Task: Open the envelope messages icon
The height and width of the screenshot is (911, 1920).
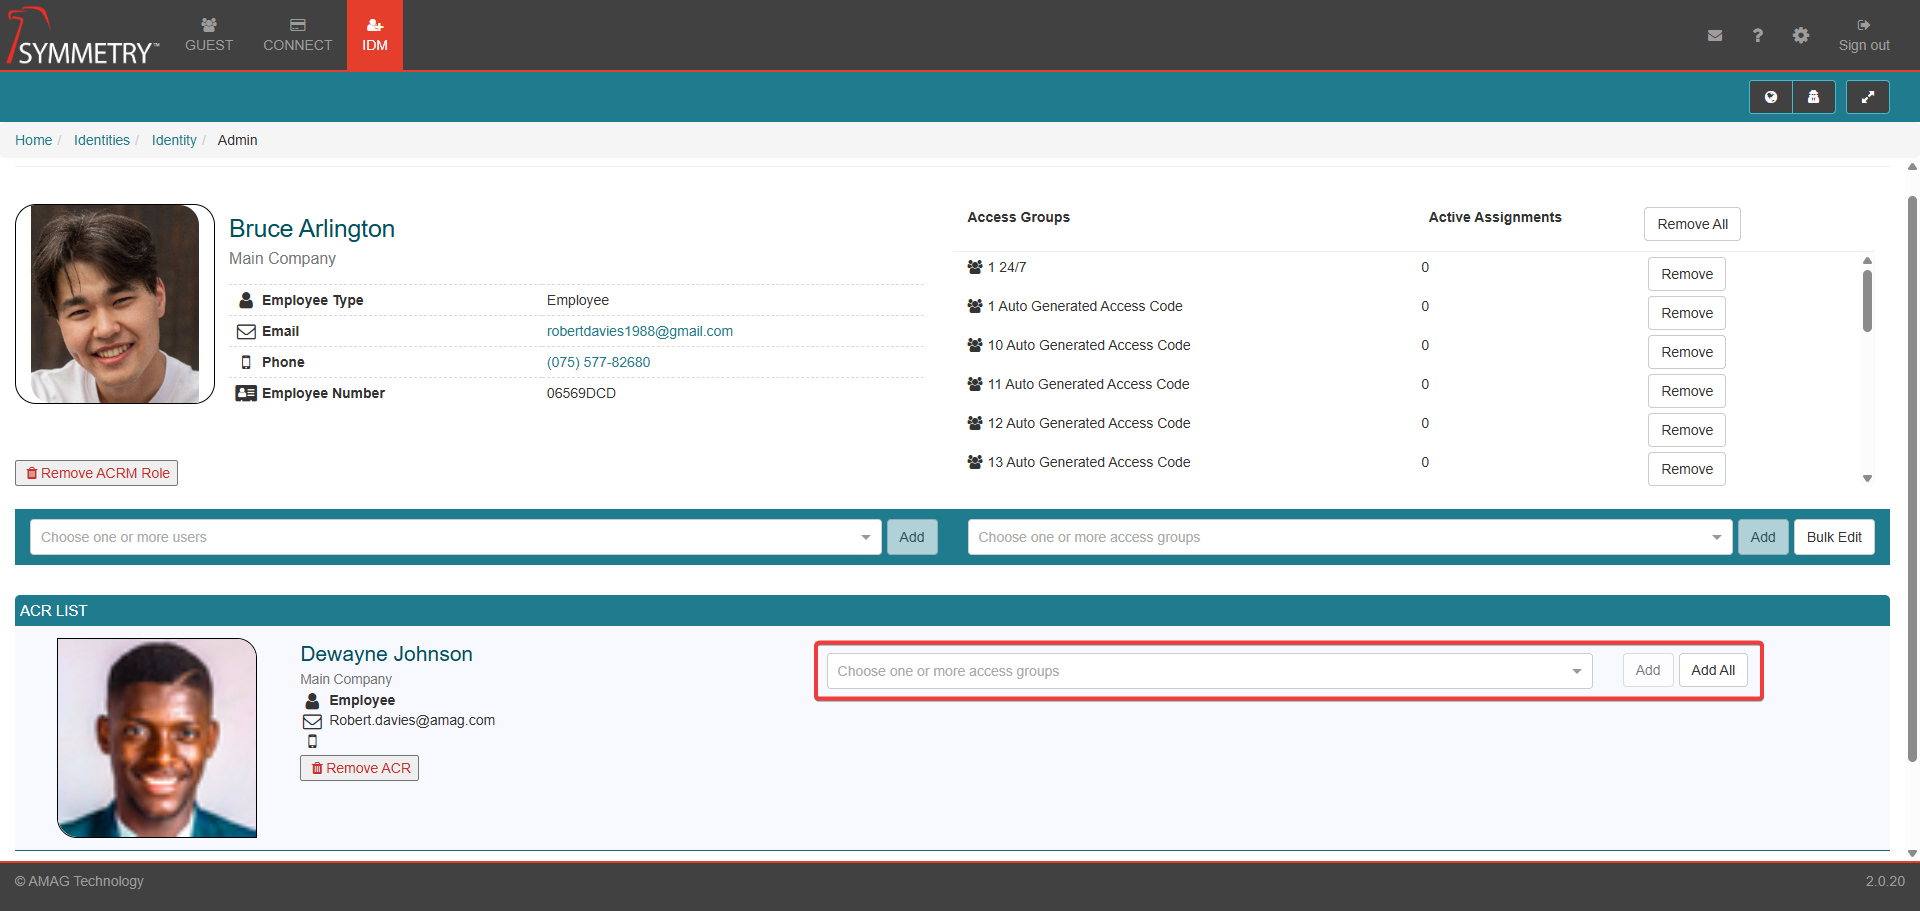Action: pos(1714,36)
